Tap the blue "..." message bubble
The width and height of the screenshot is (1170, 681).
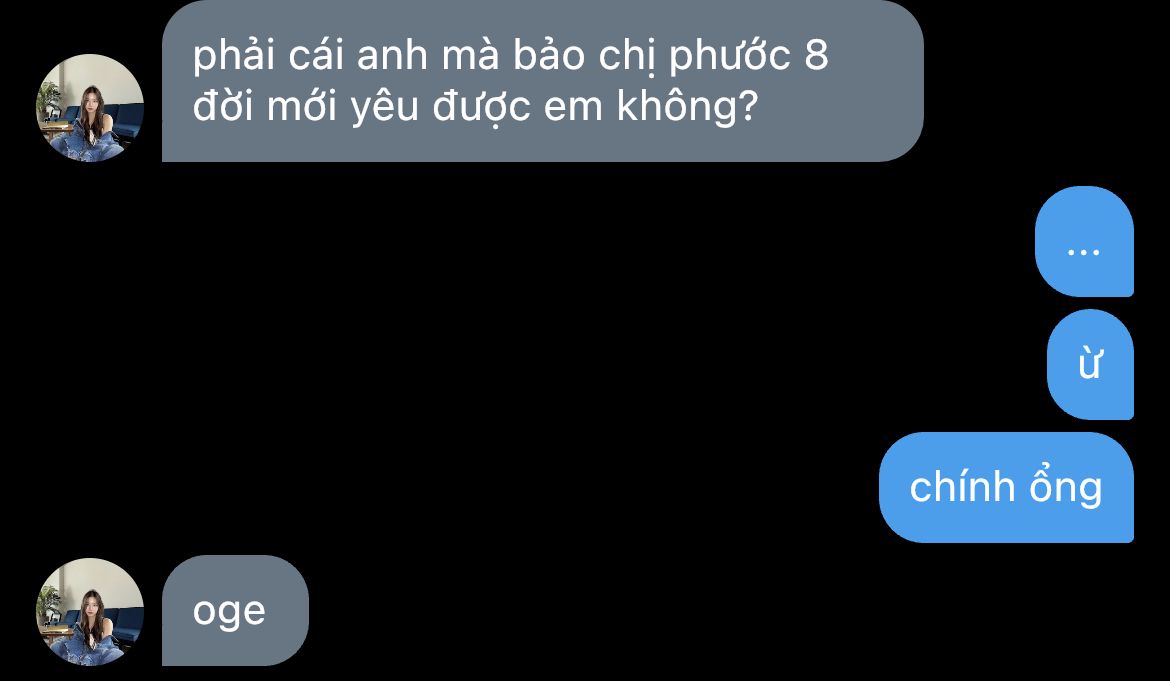point(1084,242)
